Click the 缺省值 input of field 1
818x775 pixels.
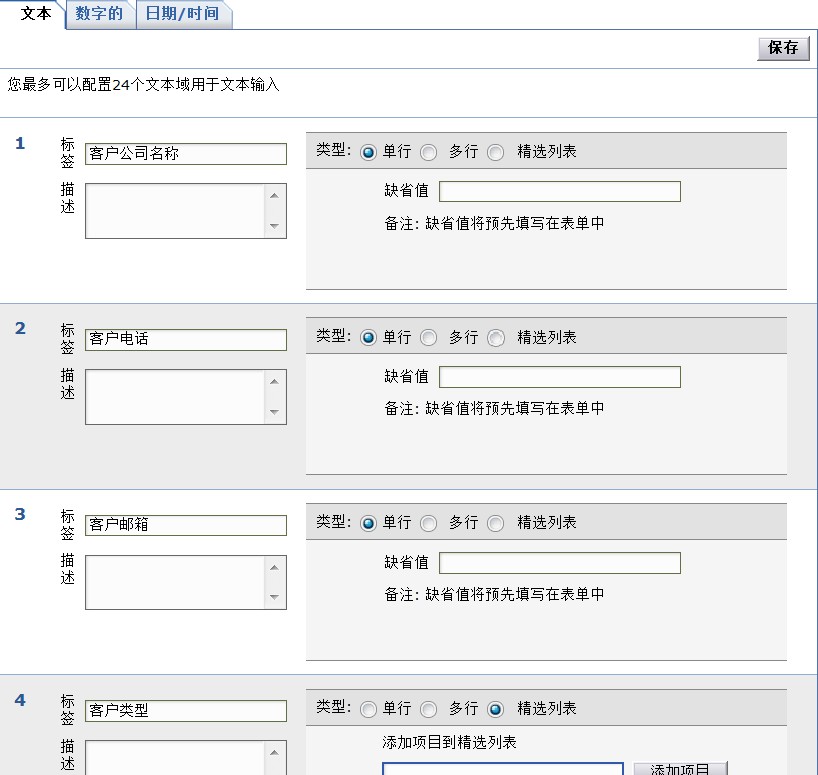tap(559, 191)
